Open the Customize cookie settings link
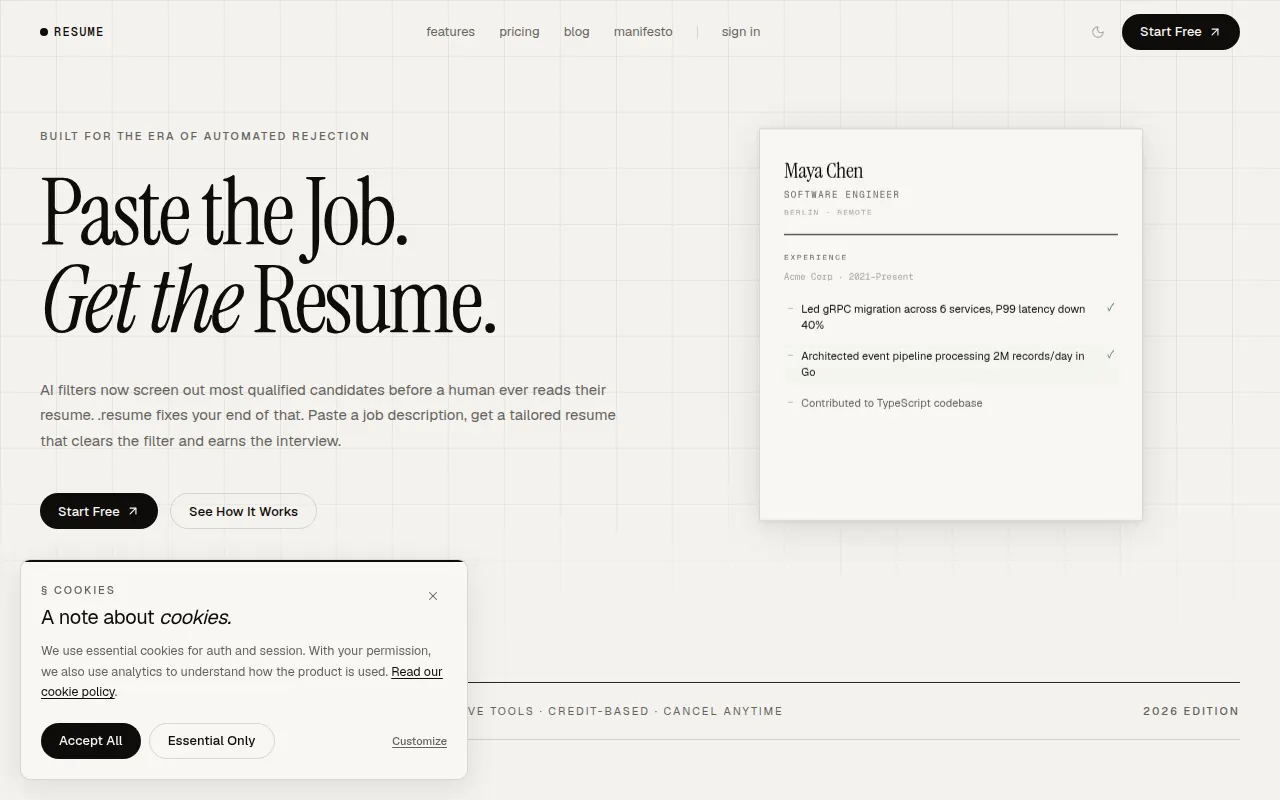The width and height of the screenshot is (1280, 800). click(x=419, y=741)
